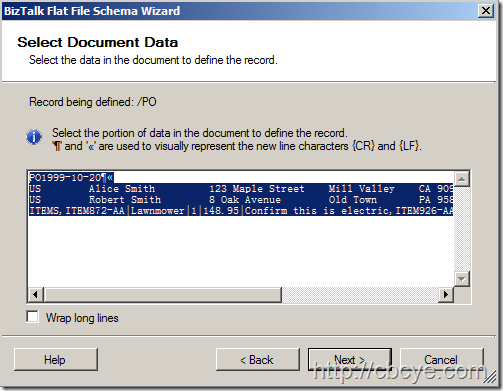Click 'Mill Valley' in the data
Screen dimensions: 503x391
362,189
